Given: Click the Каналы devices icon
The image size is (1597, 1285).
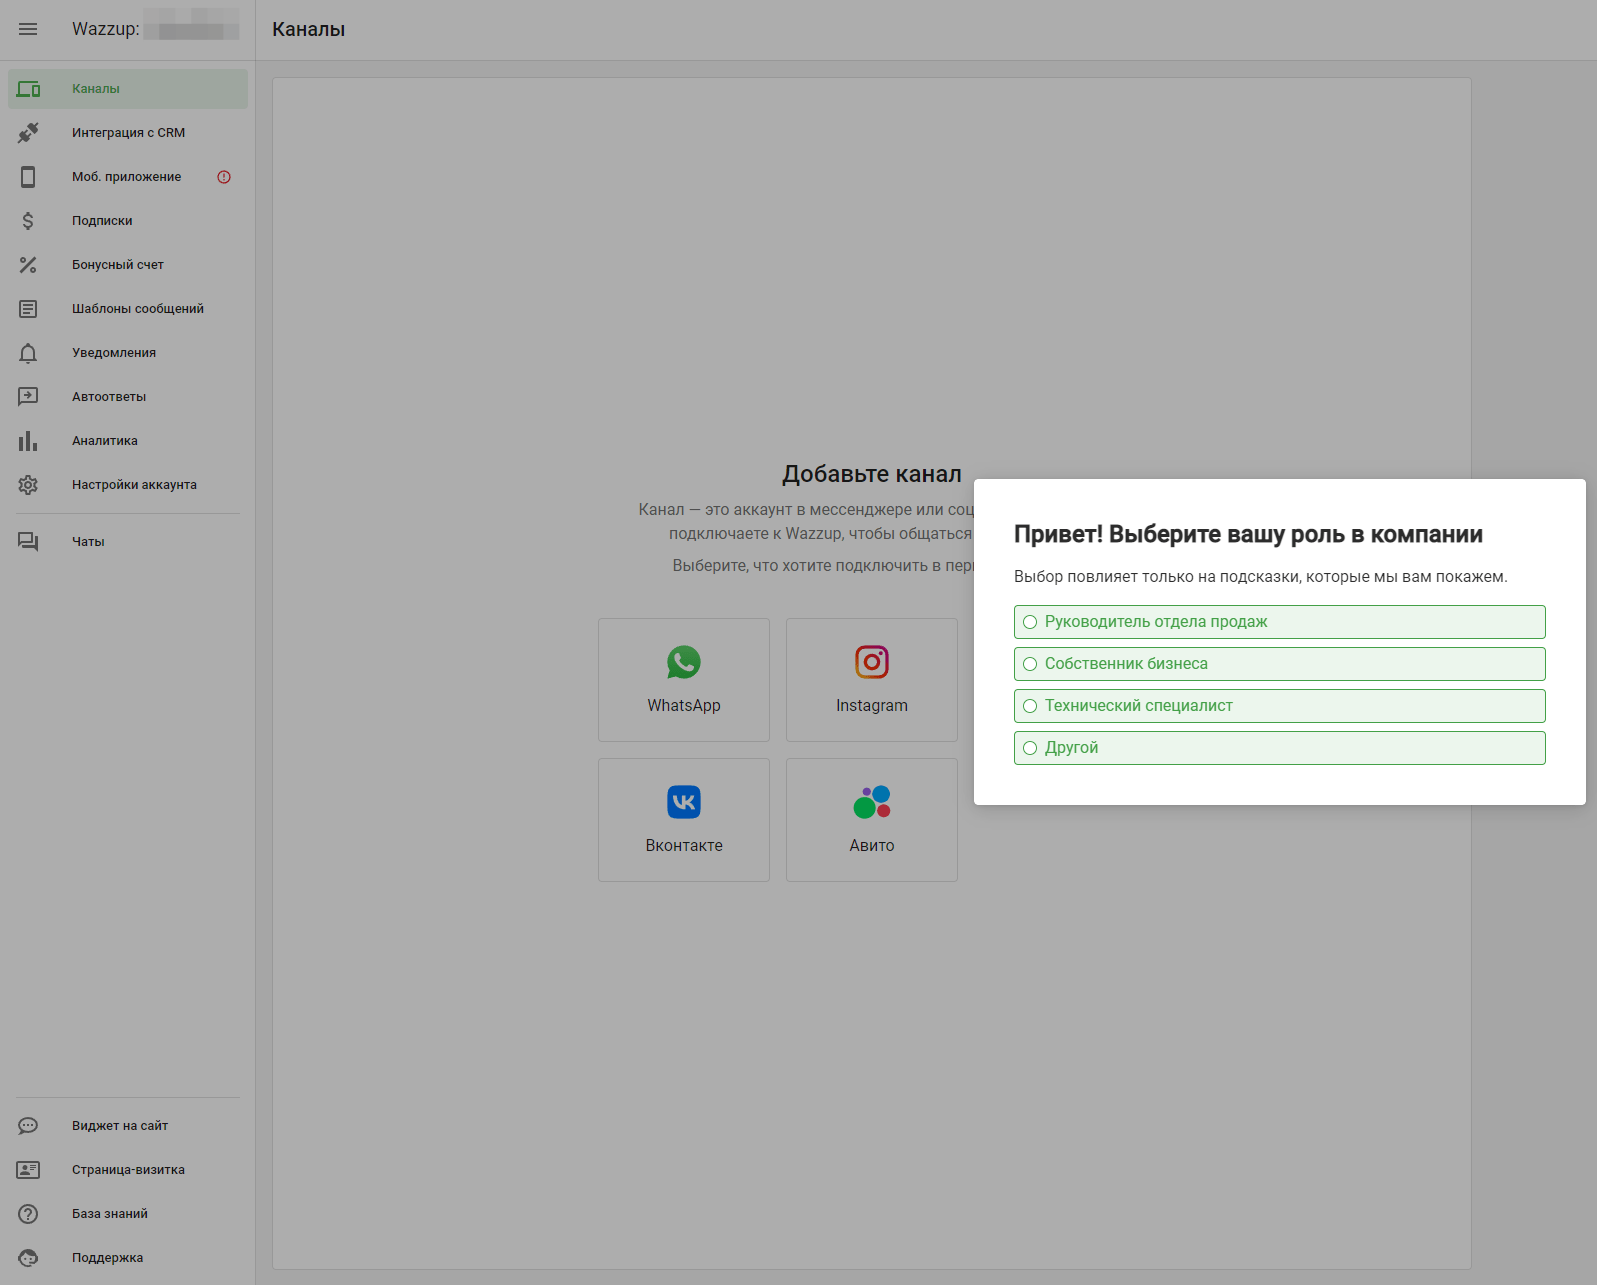Looking at the screenshot, I should point(28,89).
